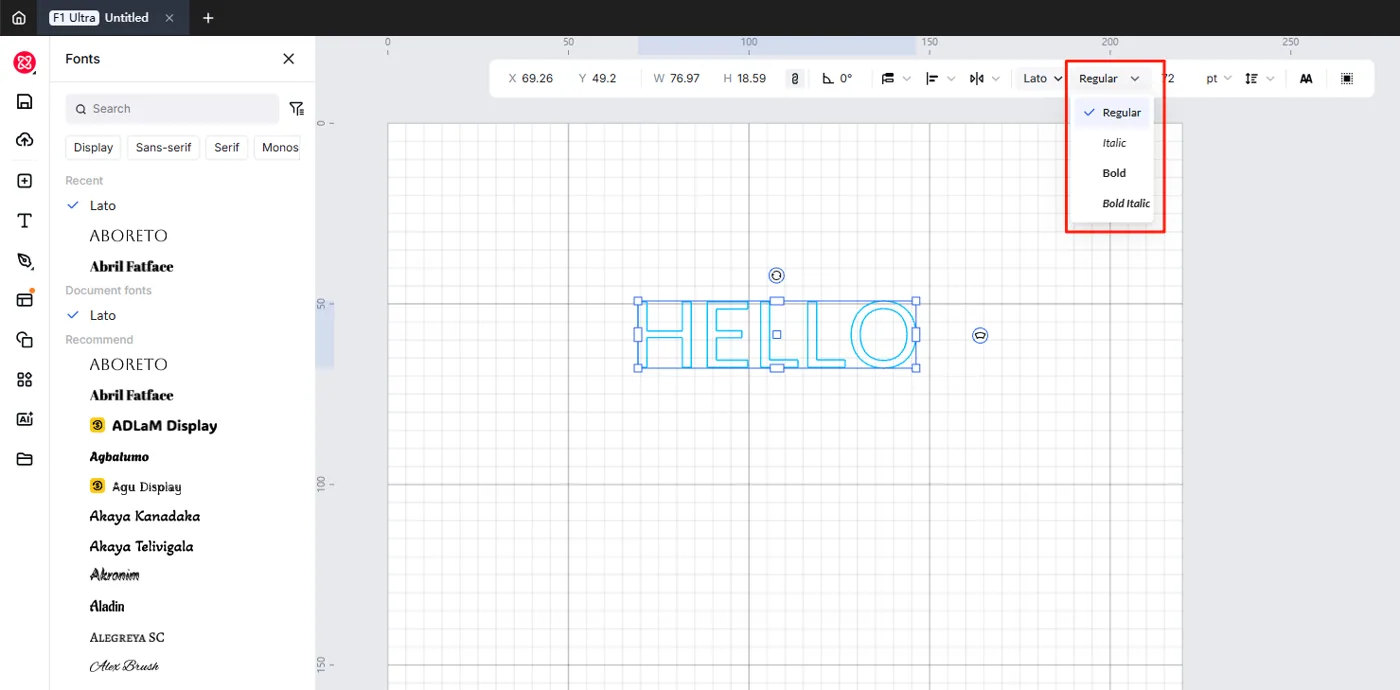Open the apps grid icon in sidebar
Image resolution: width=1400 pixels, height=690 pixels.
25,379
